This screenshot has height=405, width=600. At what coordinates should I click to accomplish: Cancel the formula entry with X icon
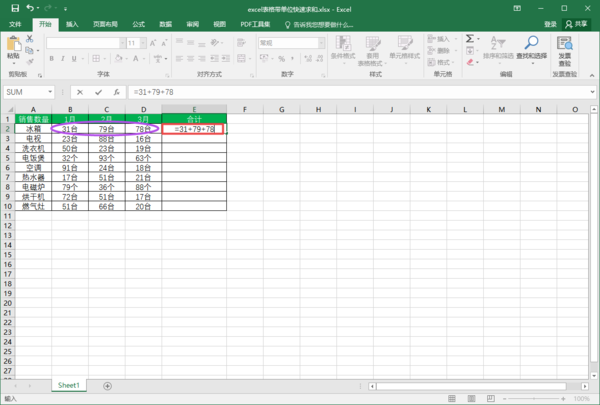point(80,92)
